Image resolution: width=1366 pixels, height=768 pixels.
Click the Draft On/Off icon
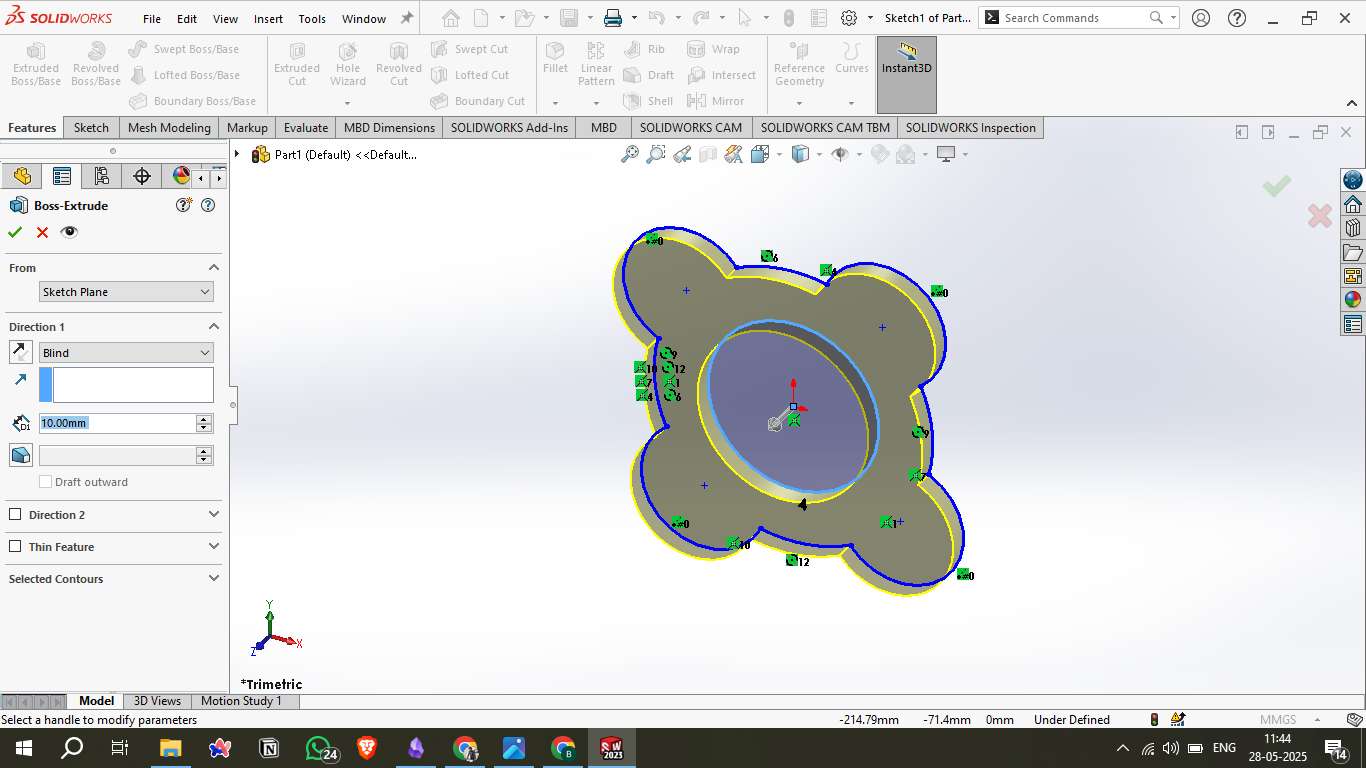[20, 455]
